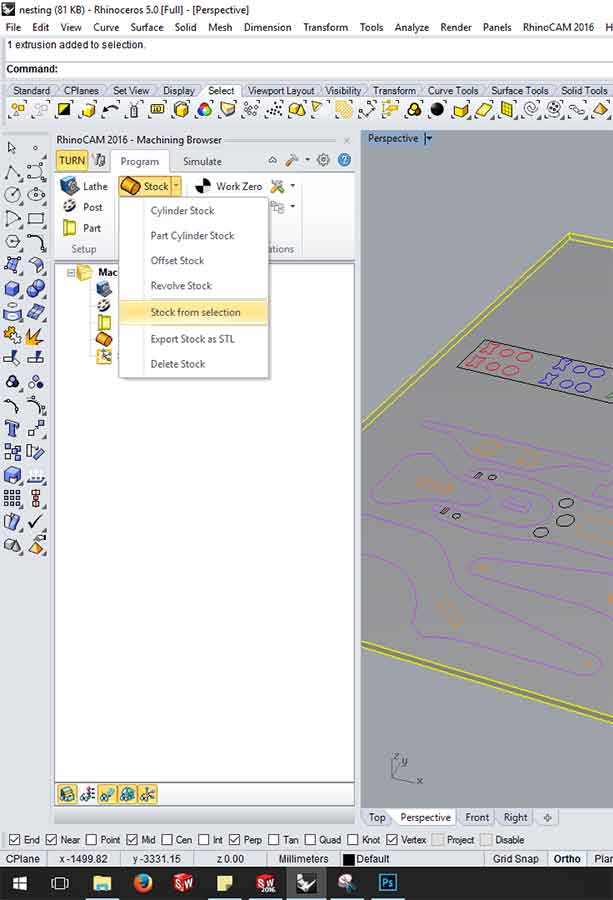Image resolution: width=613 pixels, height=900 pixels.
Task: Open the Lathe machine setup
Action: point(84,186)
